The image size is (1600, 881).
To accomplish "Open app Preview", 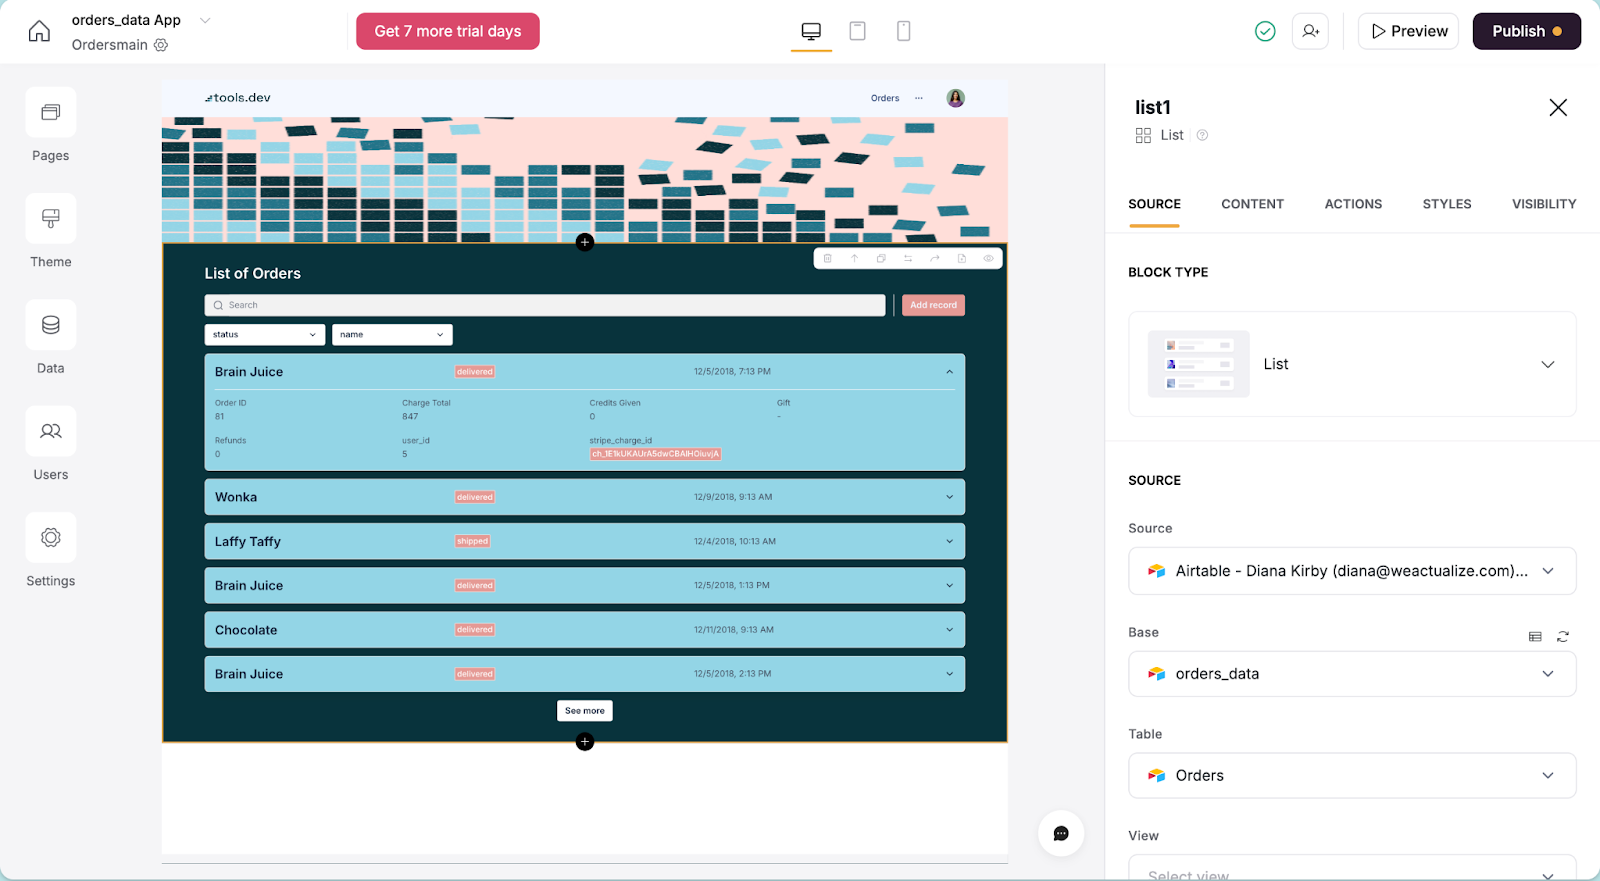I will click(1408, 31).
